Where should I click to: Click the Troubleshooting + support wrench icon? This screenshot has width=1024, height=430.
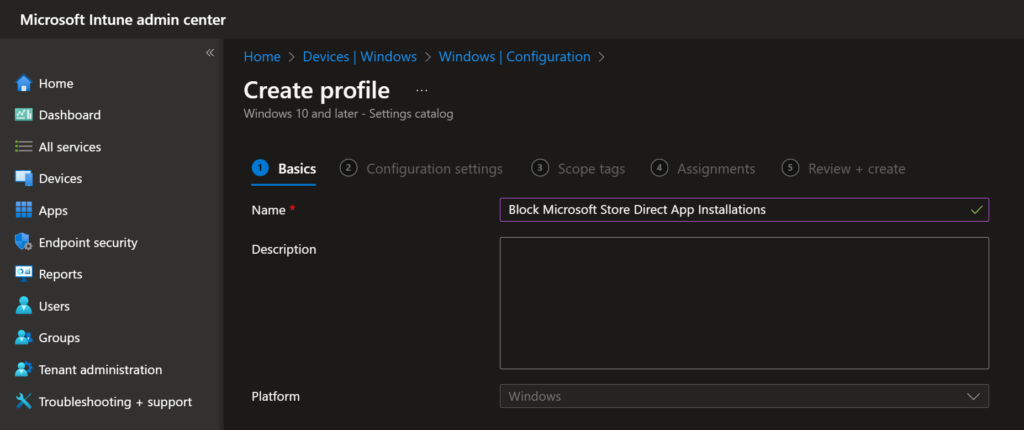[24, 401]
